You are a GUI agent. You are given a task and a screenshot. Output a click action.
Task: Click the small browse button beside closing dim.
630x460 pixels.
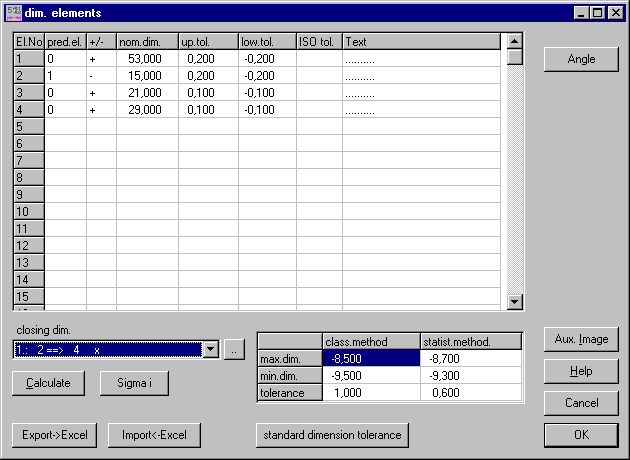tap(232, 349)
